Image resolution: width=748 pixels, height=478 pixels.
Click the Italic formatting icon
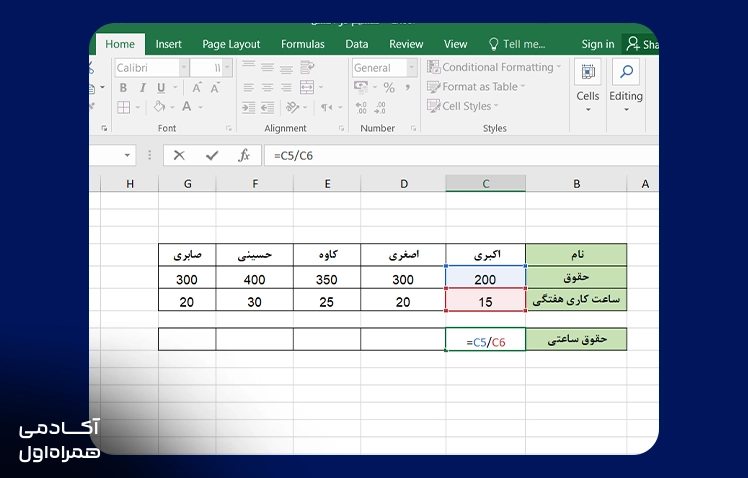coord(142,88)
